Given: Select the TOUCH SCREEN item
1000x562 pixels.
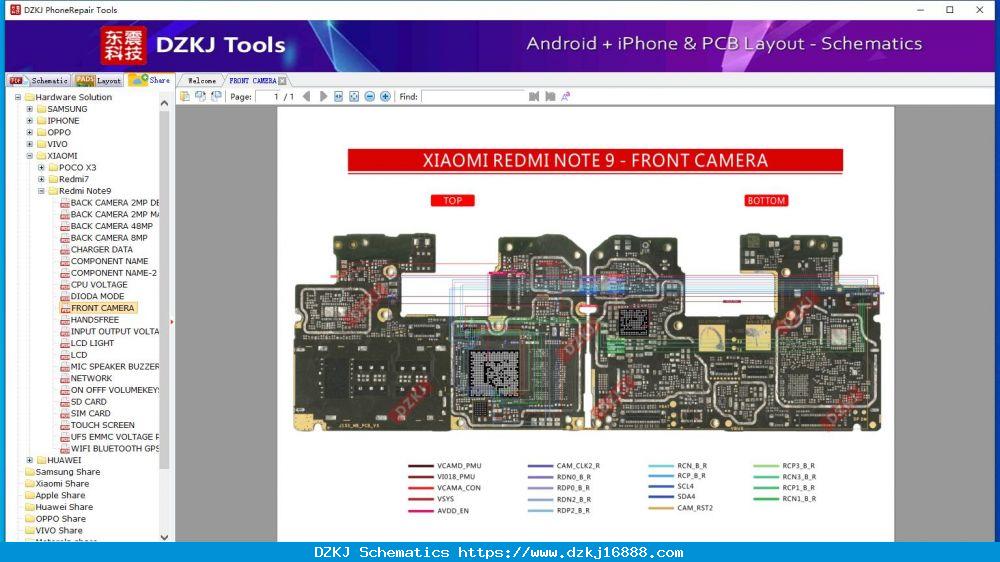Looking at the screenshot, I should [x=102, y=425].
